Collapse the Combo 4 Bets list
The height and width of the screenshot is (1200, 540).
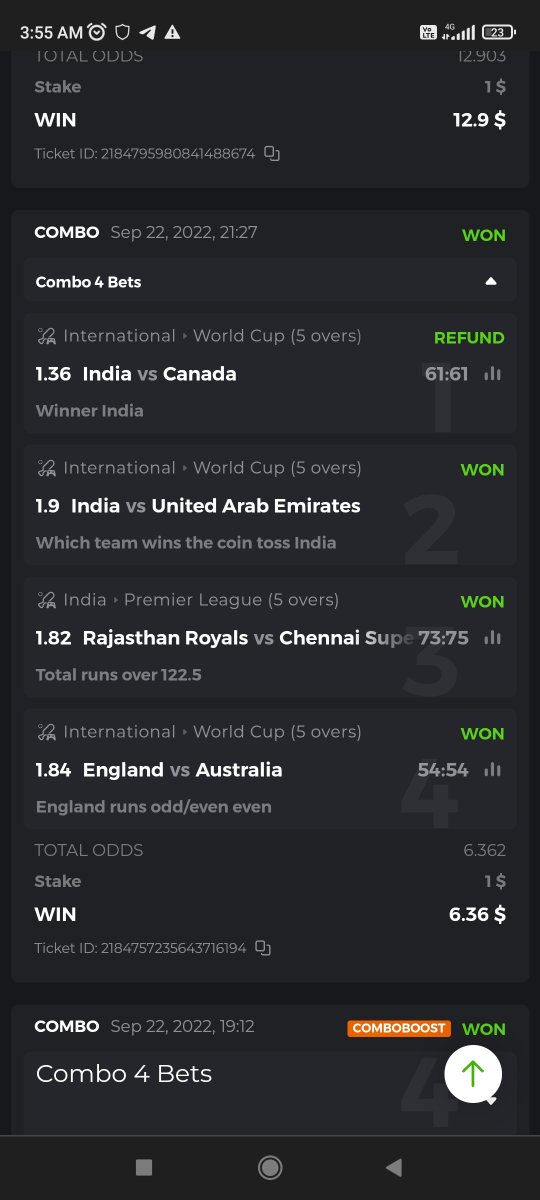tap(491, 282)
